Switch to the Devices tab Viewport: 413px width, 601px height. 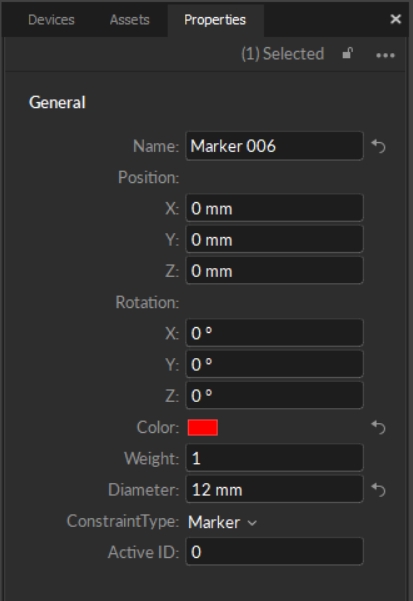coord(51,20)
